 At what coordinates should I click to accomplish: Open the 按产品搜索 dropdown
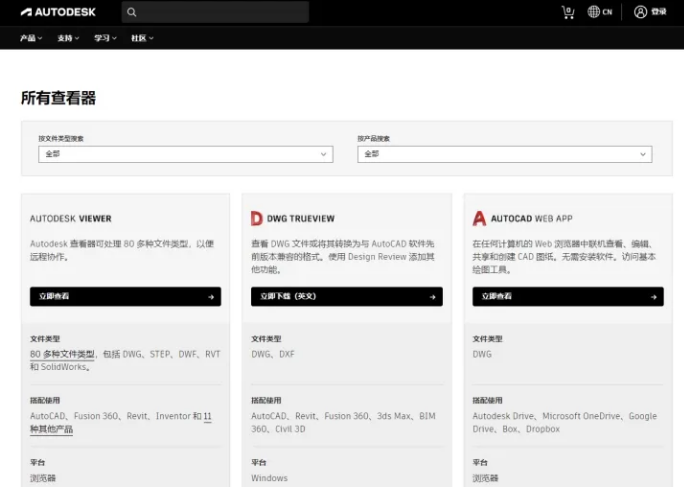pos(505,154)
